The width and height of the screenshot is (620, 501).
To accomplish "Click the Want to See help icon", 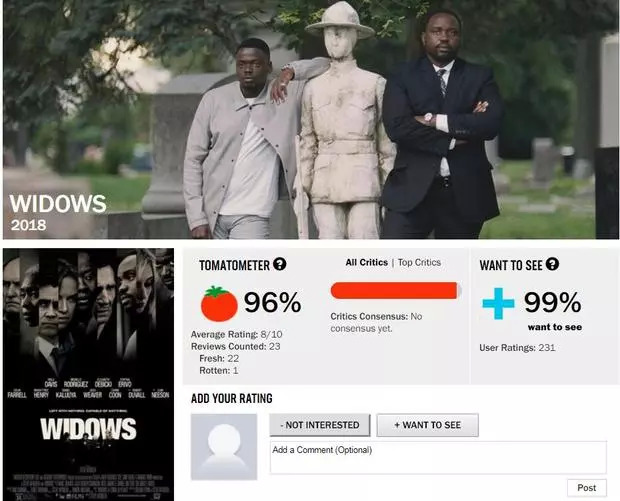I will (x=552, y=264).
